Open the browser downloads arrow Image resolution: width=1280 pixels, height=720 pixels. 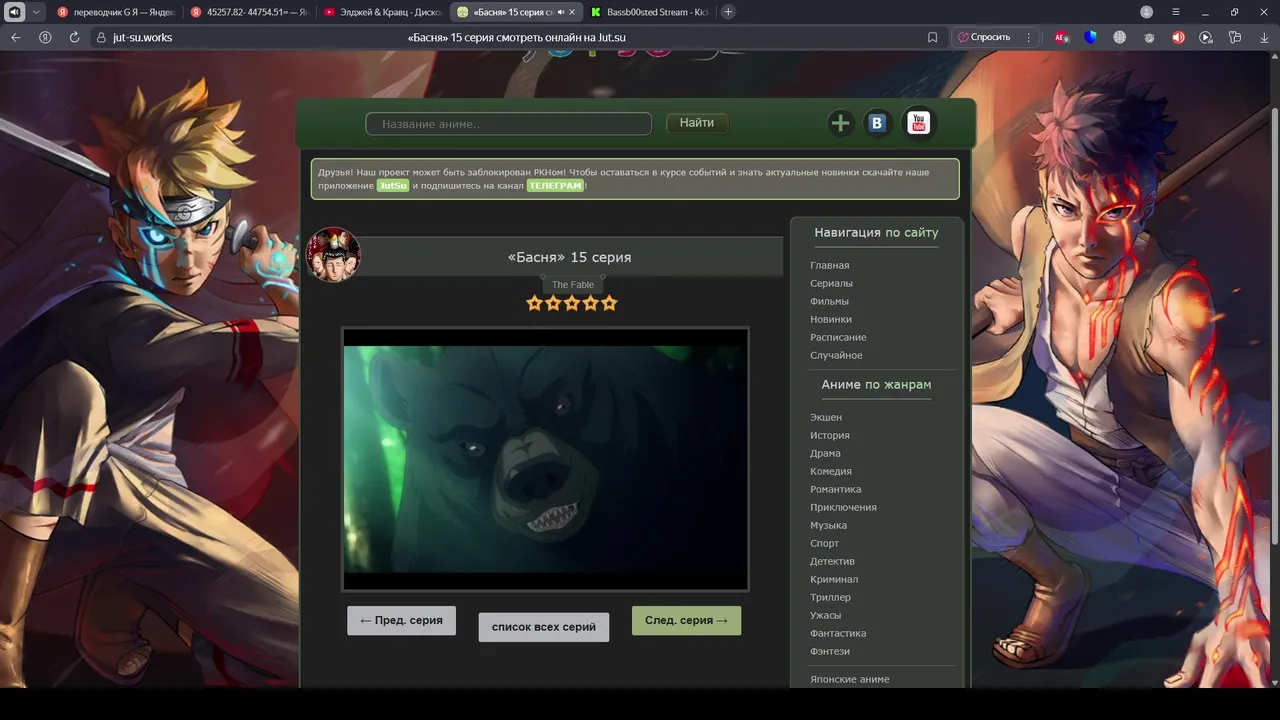(x=1264, y=37)
